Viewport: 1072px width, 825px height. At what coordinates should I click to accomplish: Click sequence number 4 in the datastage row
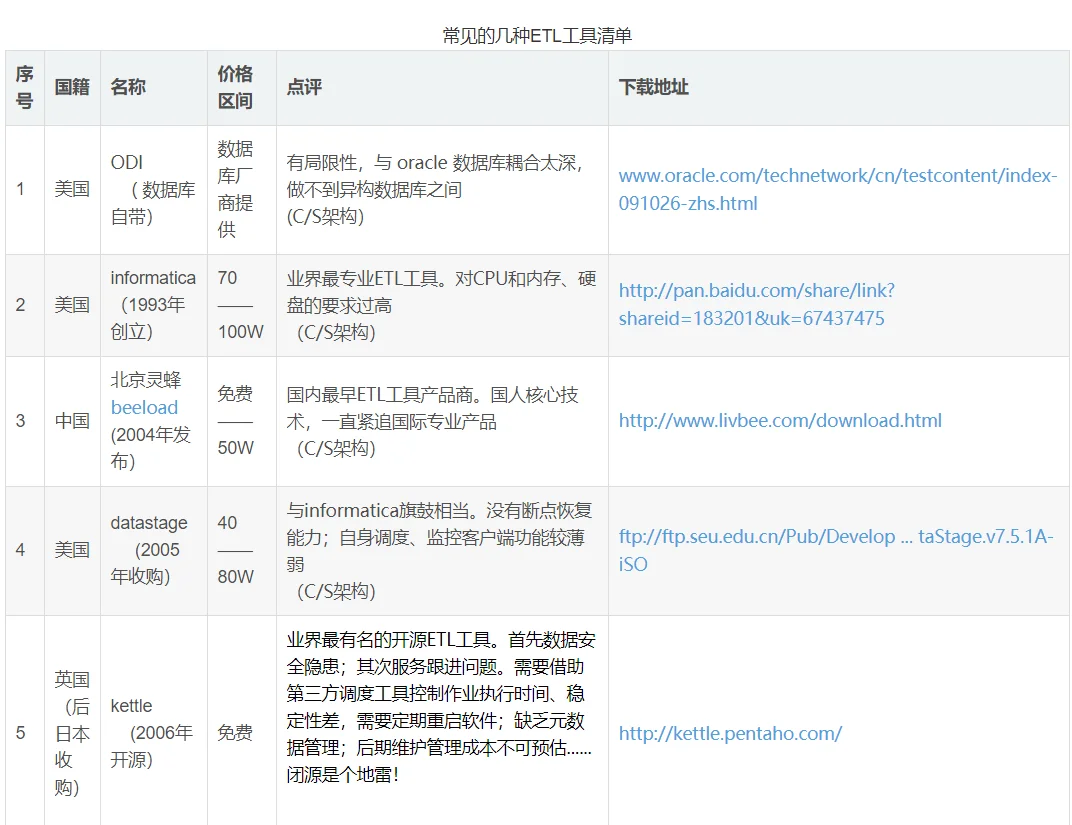[21, 550]
